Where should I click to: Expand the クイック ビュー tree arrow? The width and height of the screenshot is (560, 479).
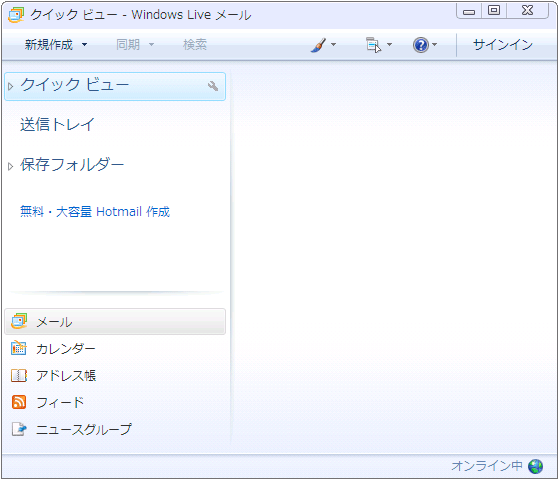tap(10, 86)
